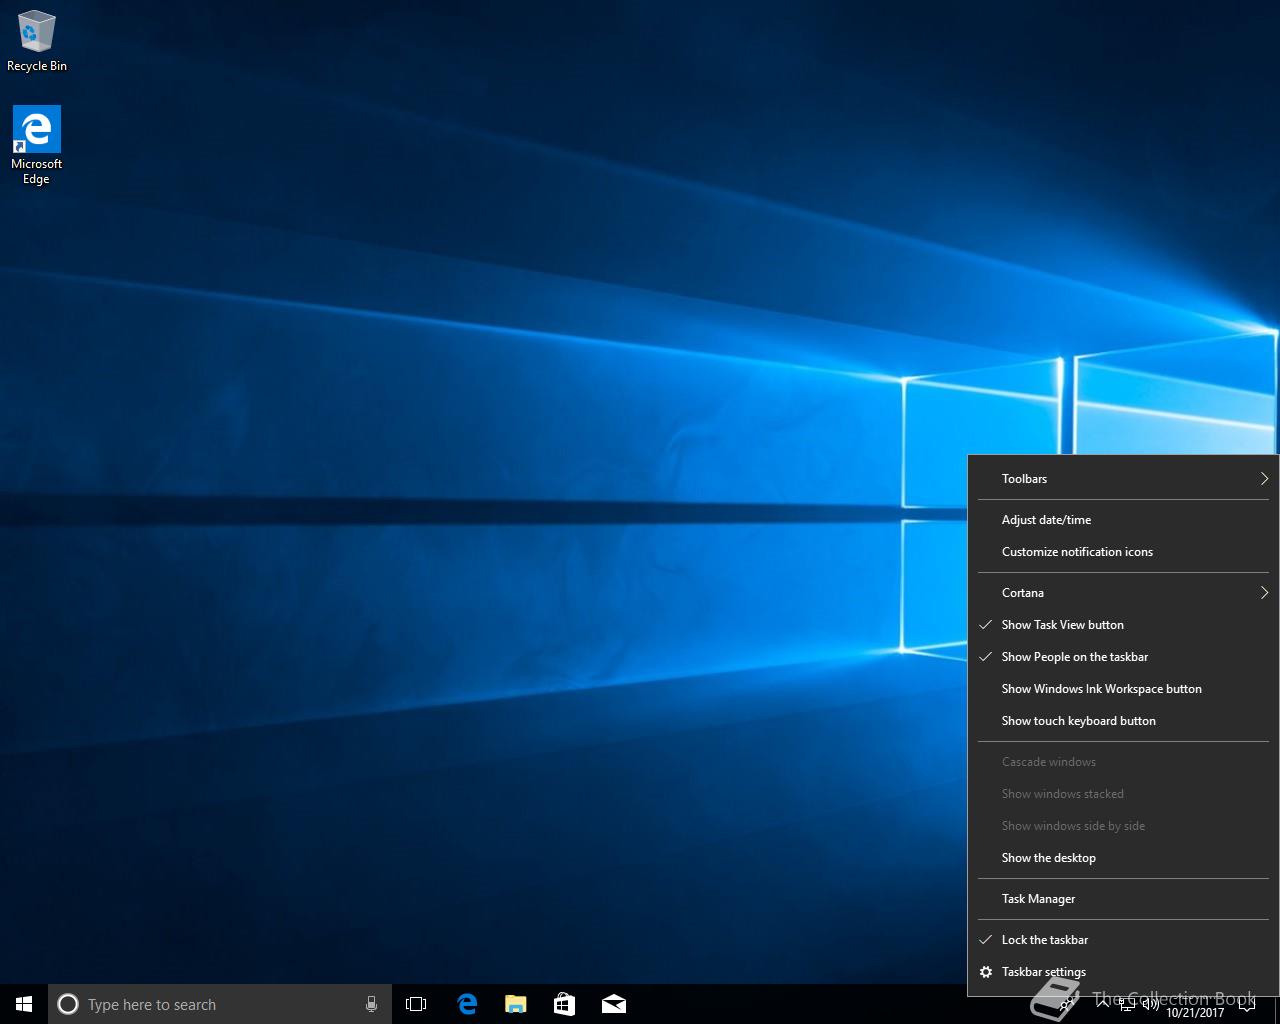The width and height of the screenshot is (1280, 1024).
Task: Uncheck Show Task View button
Action: coord(1124,625)
